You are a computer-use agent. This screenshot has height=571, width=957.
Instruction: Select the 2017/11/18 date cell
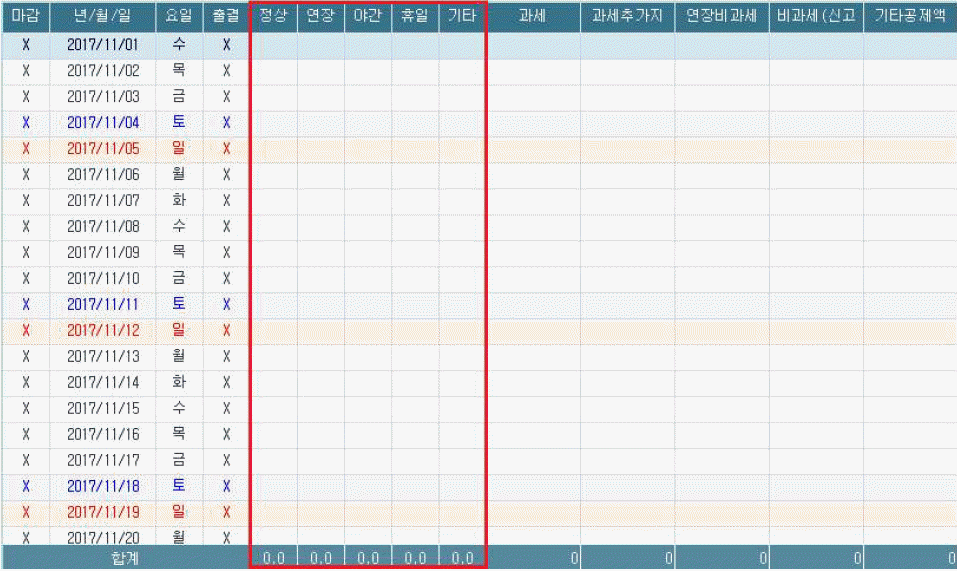click(103, 487)
